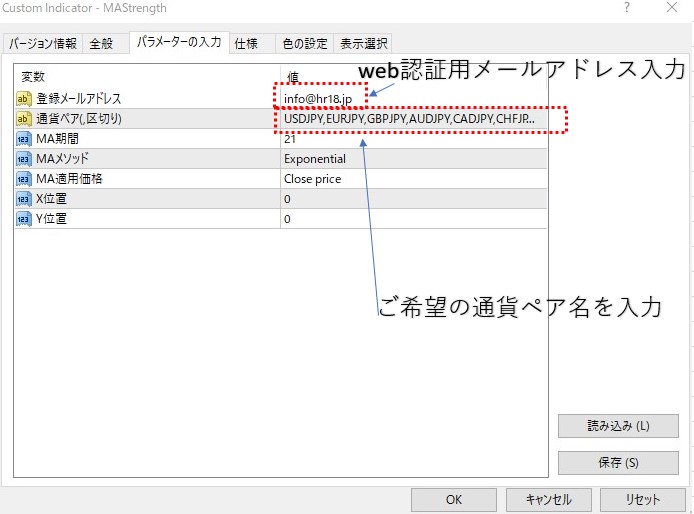Click string icon beside 登録メールアドレス
Viewport: 694px width, 514px height.
tap(23, 98)
